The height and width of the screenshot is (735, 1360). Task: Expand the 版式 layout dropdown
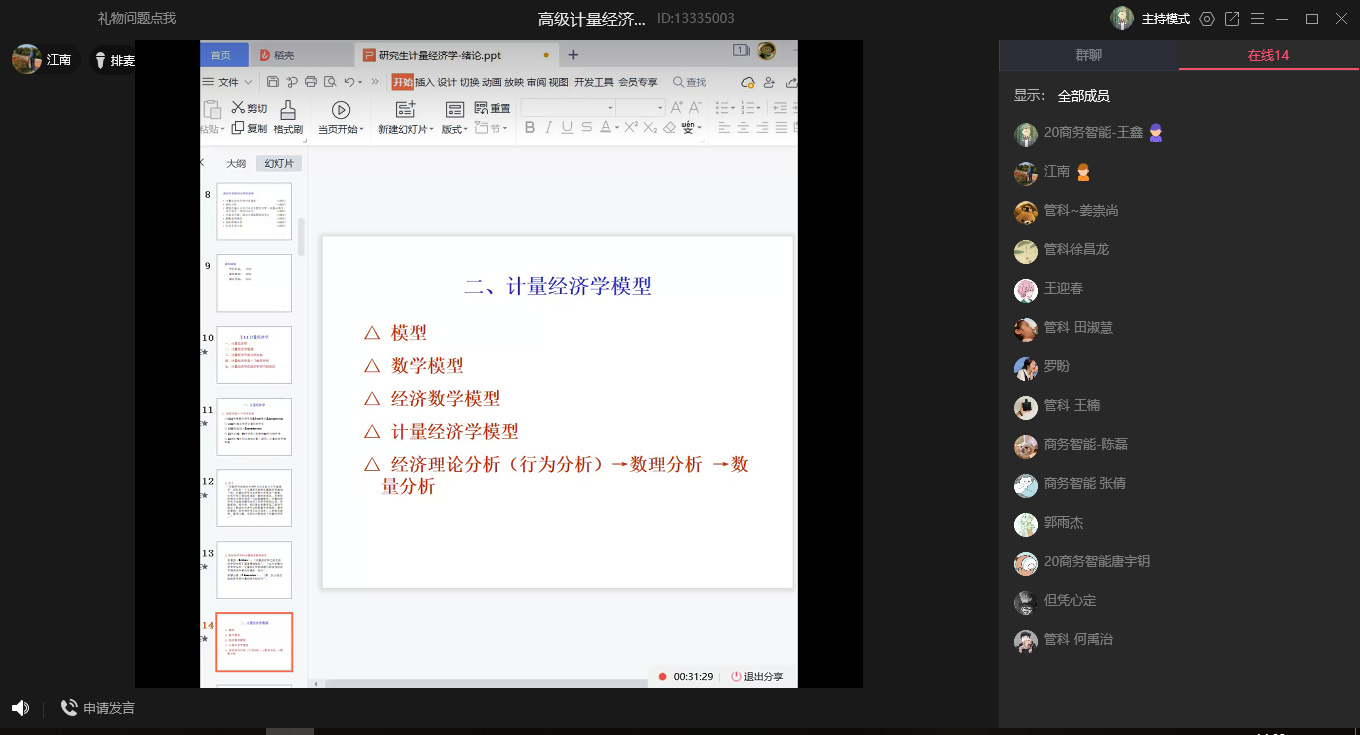[x=455, y=129]
